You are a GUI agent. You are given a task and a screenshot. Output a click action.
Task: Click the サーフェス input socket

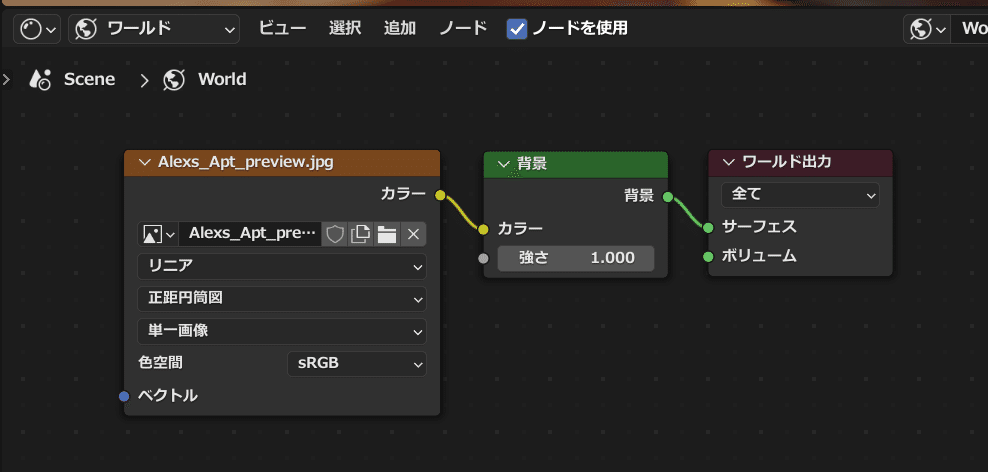pos(708,227)
